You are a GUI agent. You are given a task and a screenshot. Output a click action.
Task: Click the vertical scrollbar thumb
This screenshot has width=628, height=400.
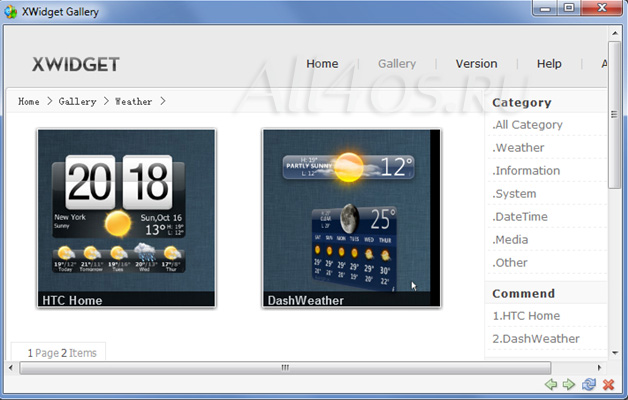[615, 115]
